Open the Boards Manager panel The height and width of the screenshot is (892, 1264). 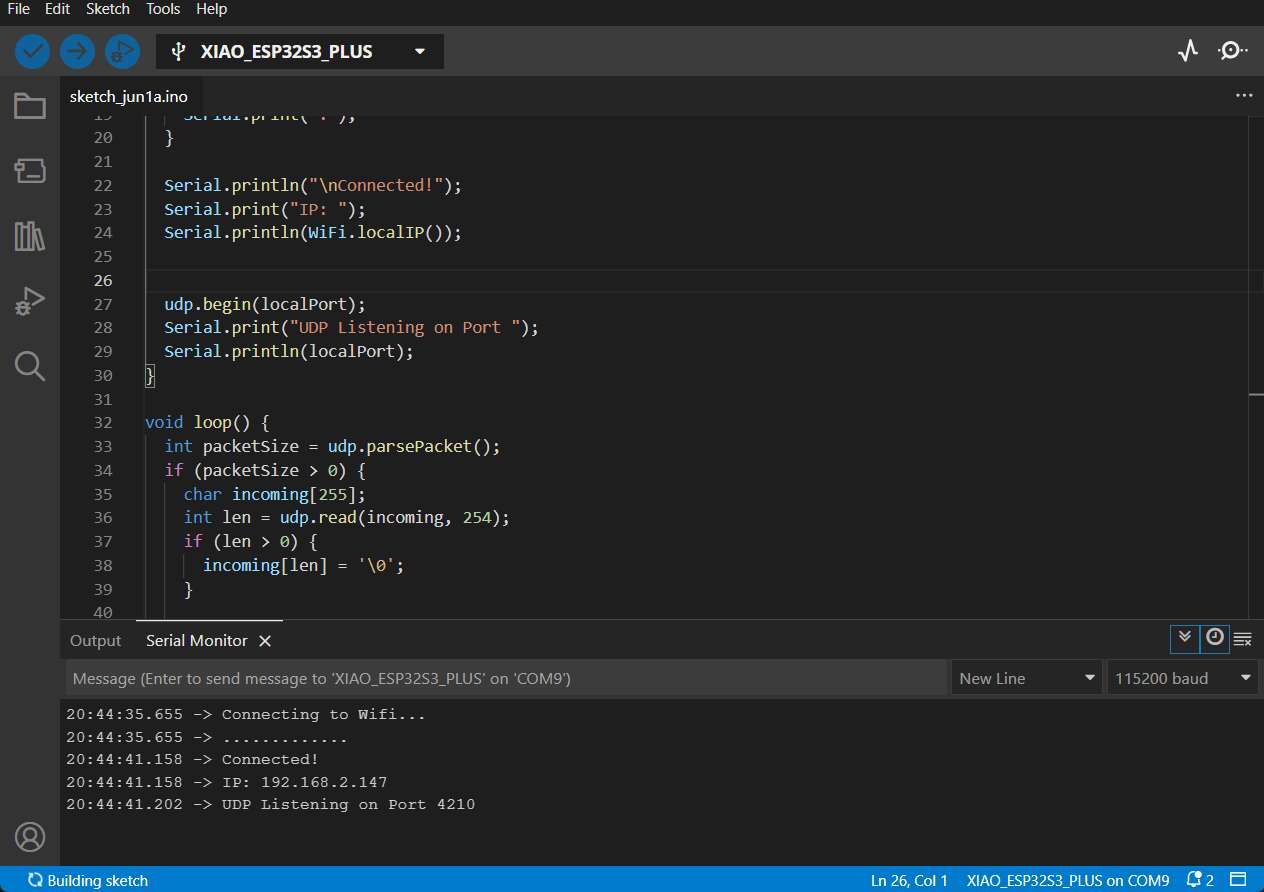[30, 171]
